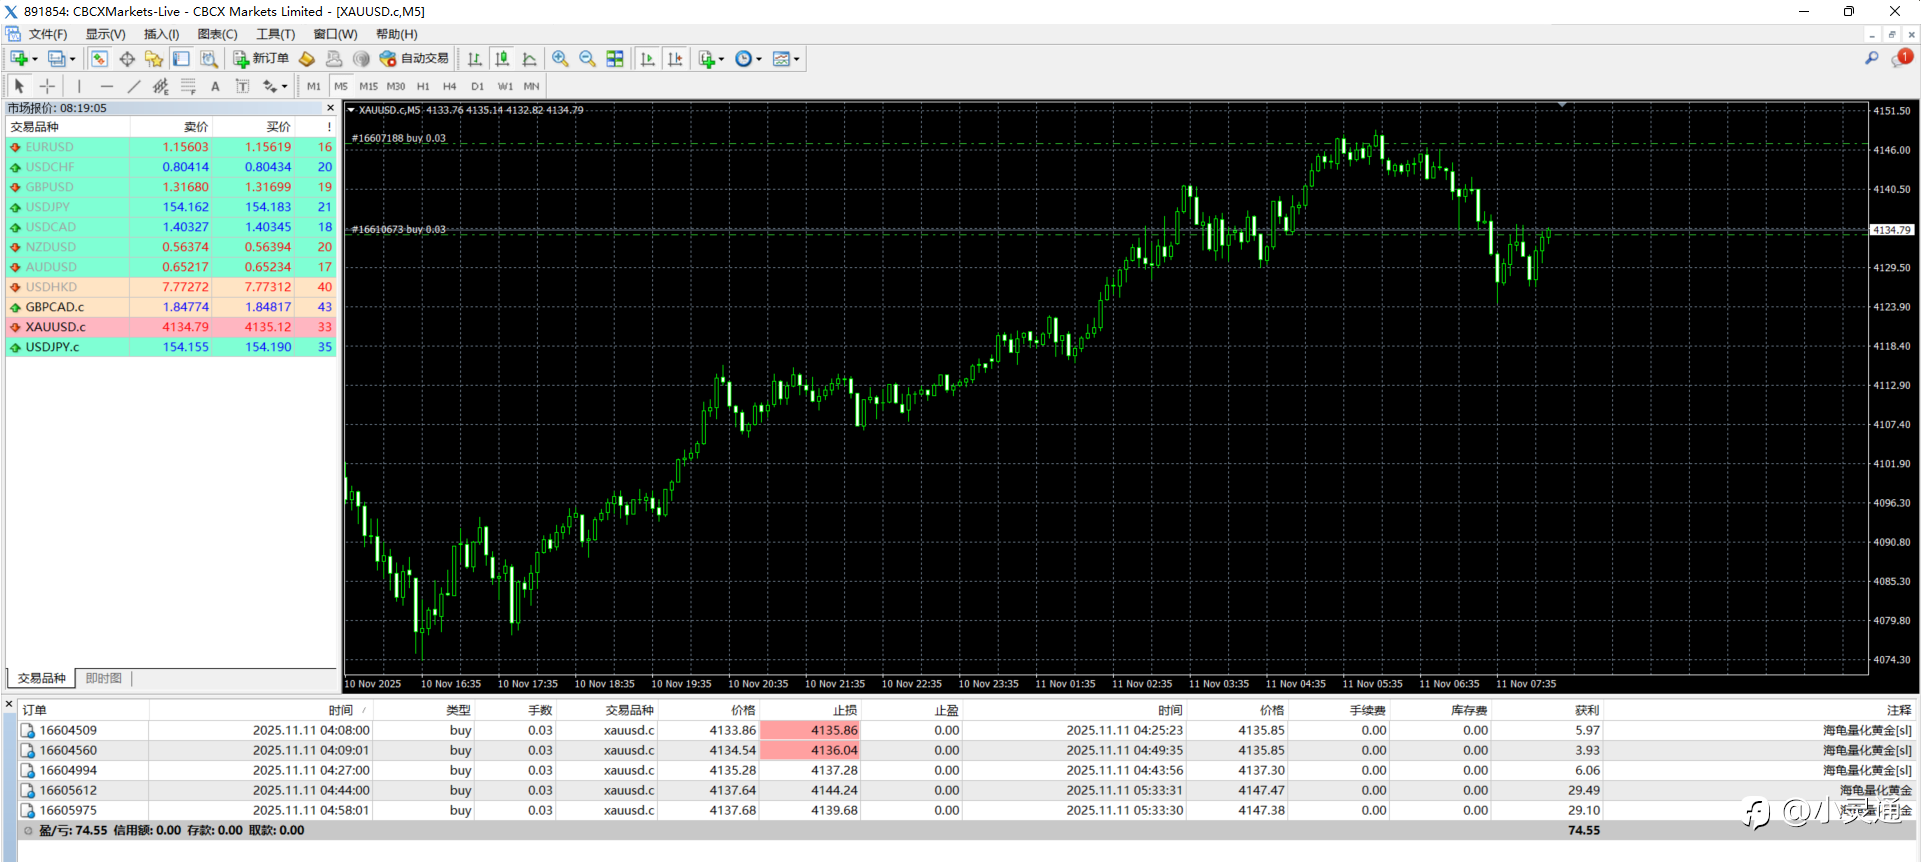Toggle the chart shift button

(676, 59)
